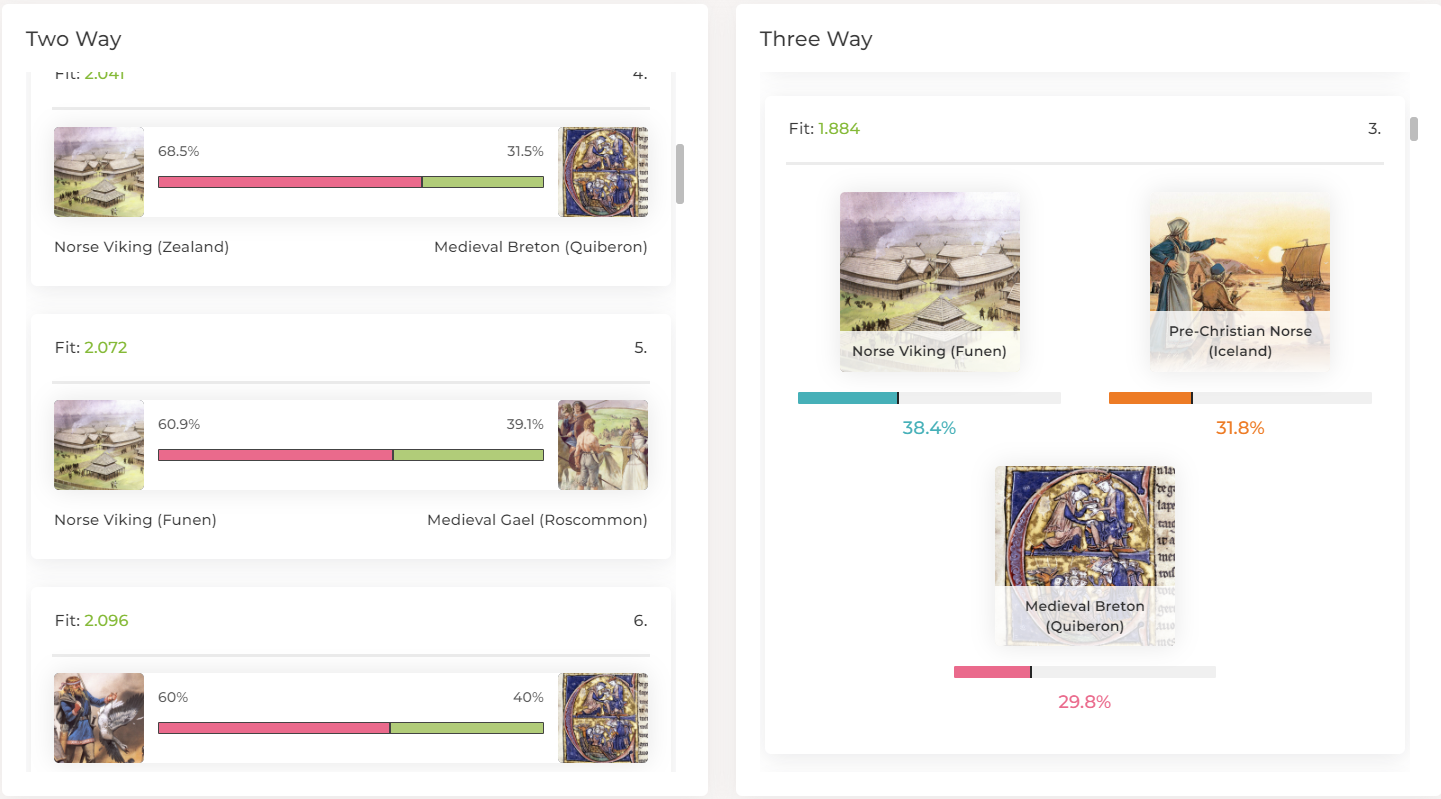Click the 68.5% pink bar segment in result 4
This screenshot has height=799, width=1441.
click(290, 182)
